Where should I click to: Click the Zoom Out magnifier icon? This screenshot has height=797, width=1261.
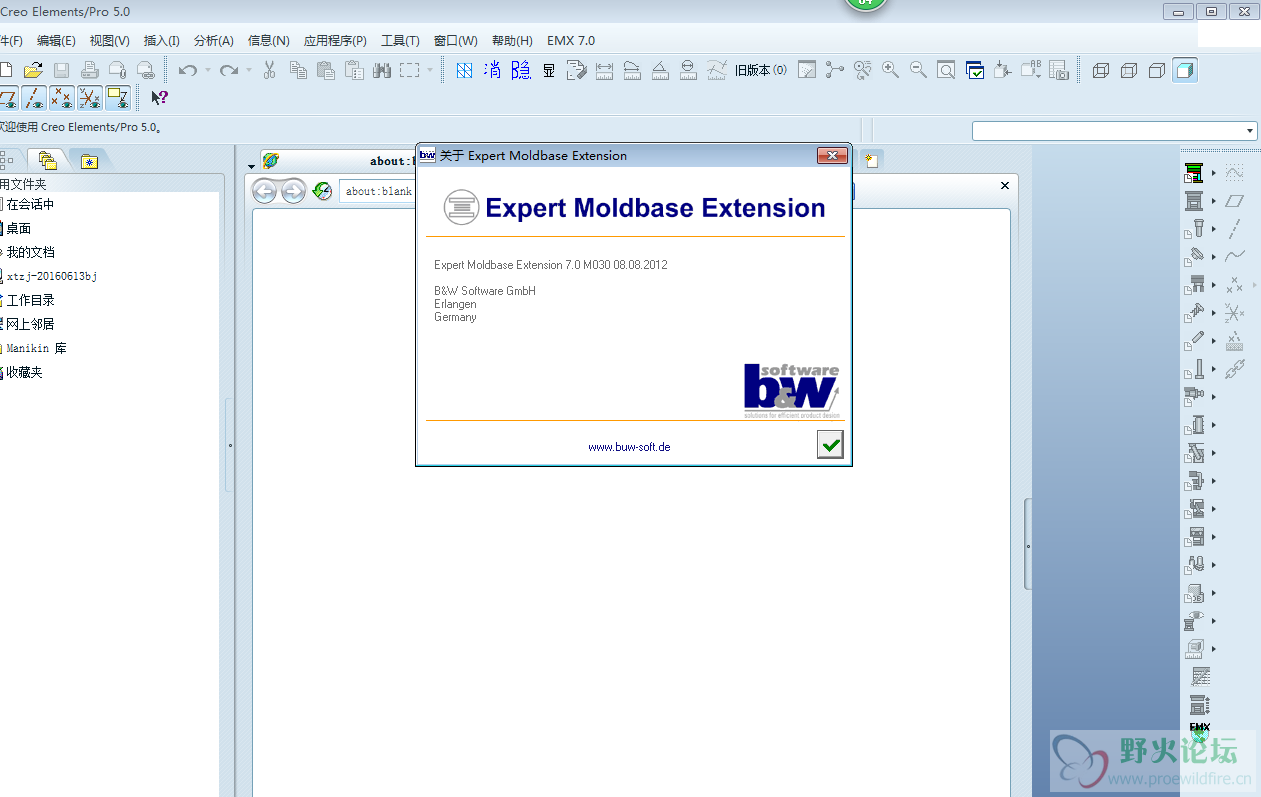click(918, 70)
